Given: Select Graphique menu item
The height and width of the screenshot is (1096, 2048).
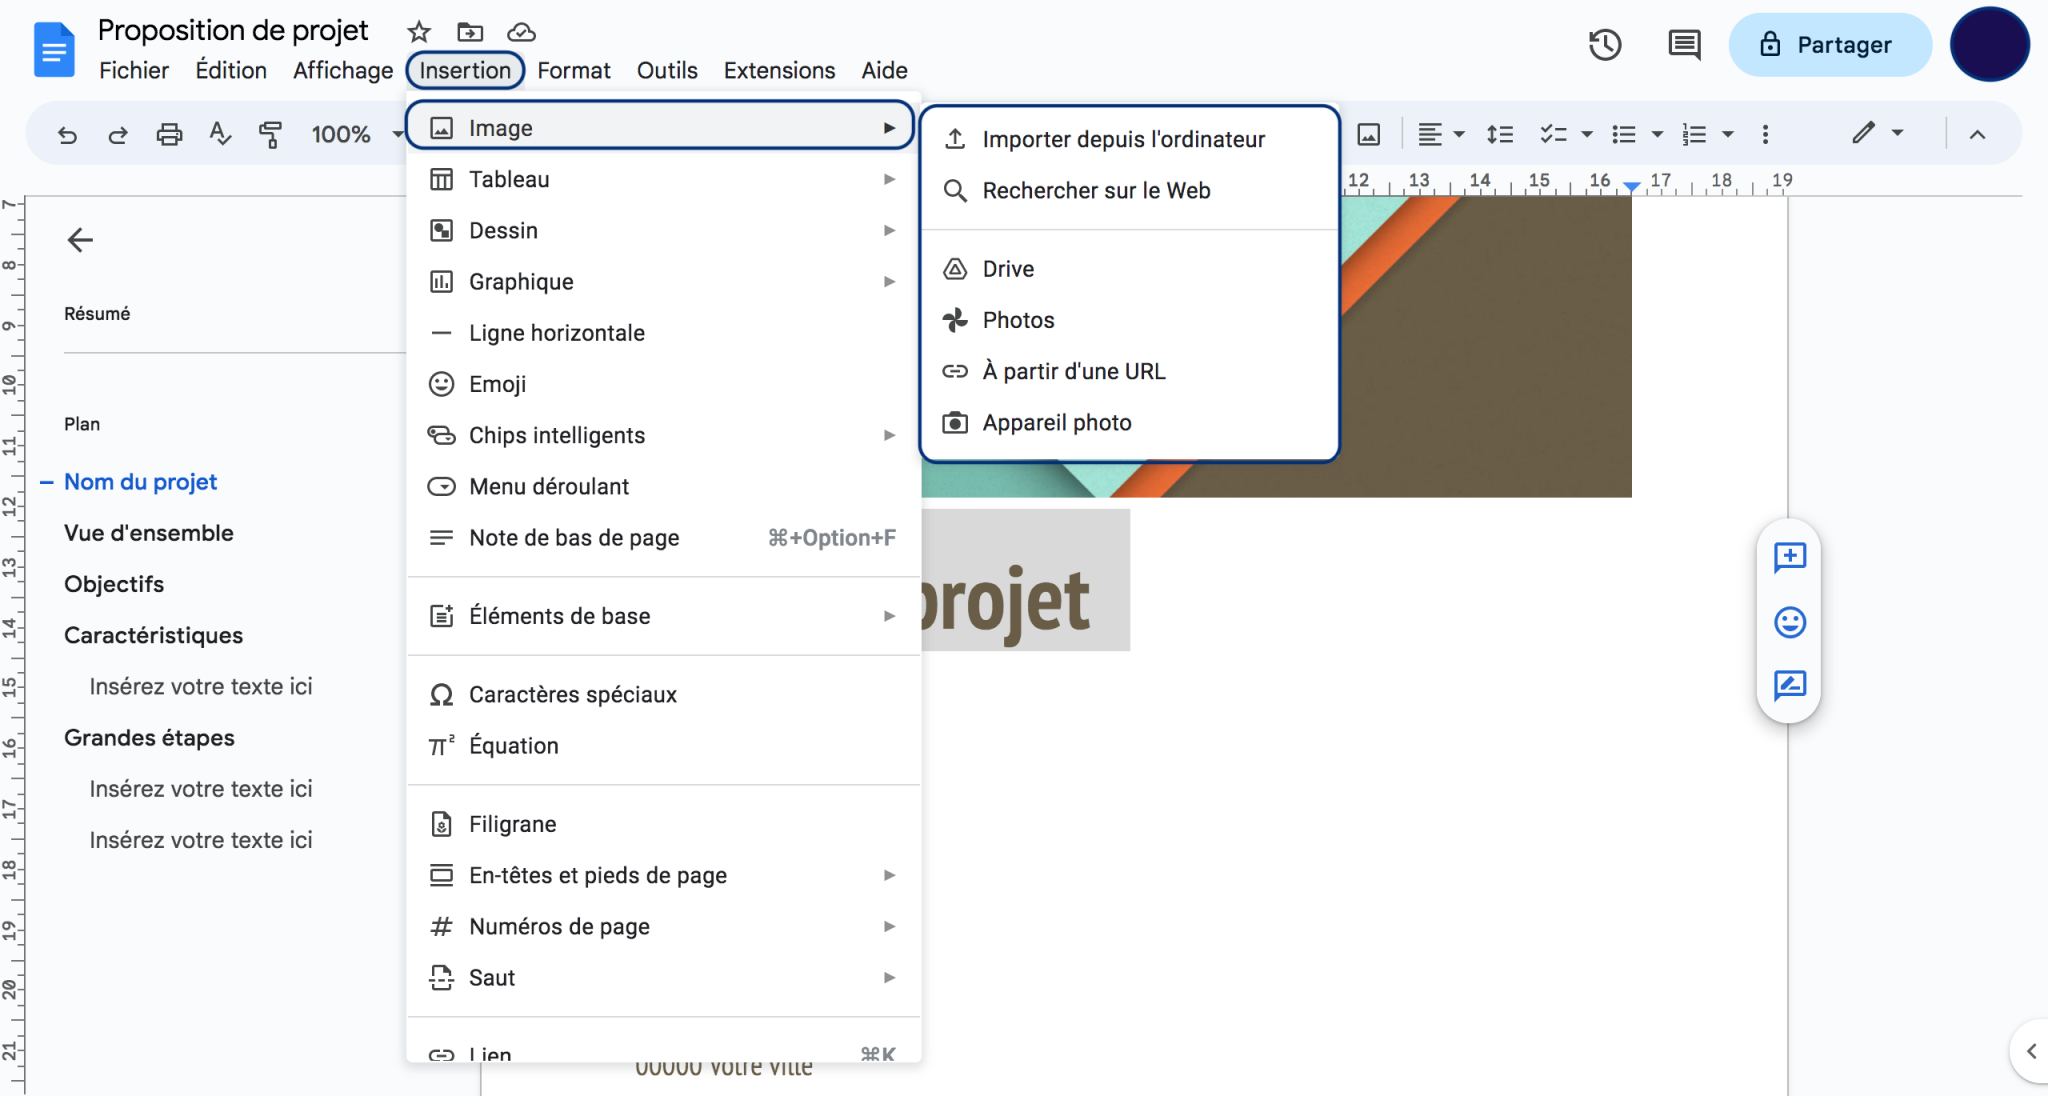Looking at the screenshot, I should pyautogui.click(x=663, y=281).
